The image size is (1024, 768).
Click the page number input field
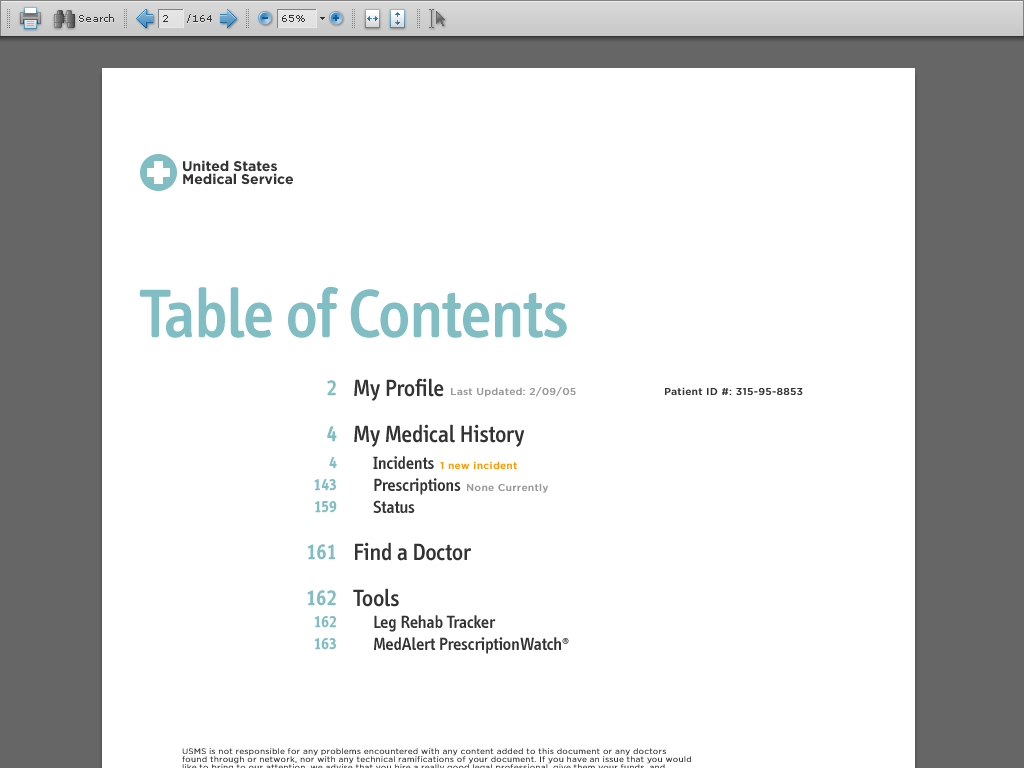tap(170, 18)
